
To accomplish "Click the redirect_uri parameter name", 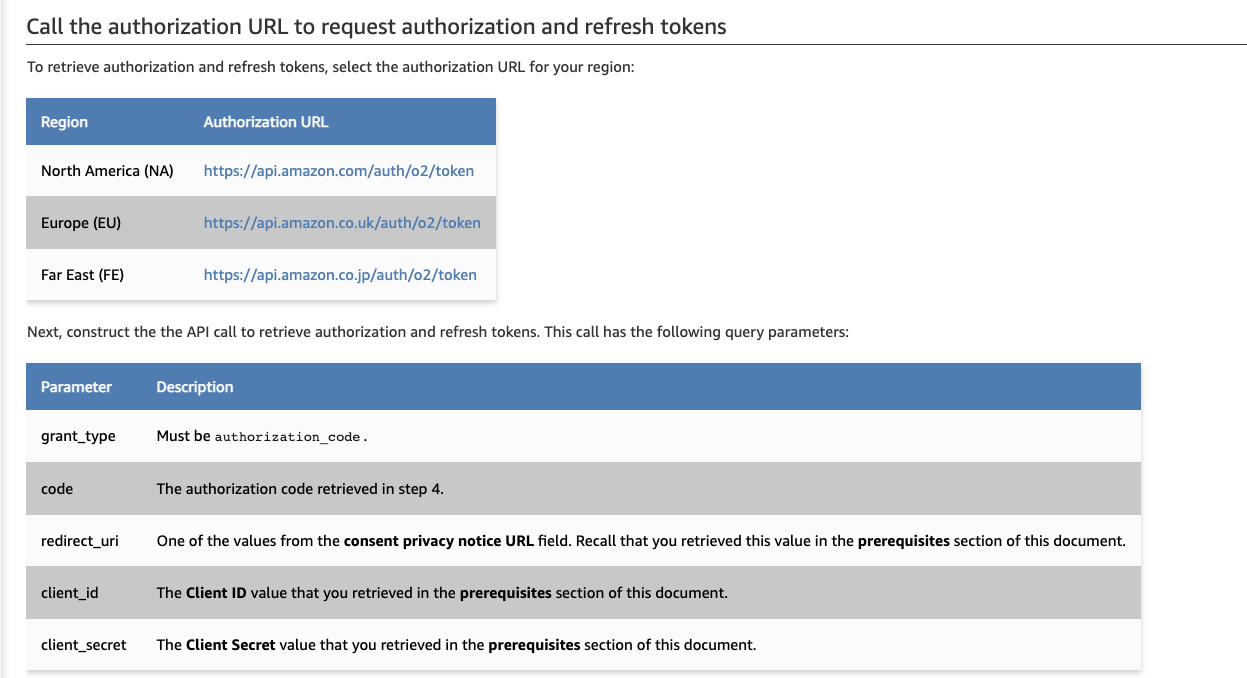I will tap(80, 541).
